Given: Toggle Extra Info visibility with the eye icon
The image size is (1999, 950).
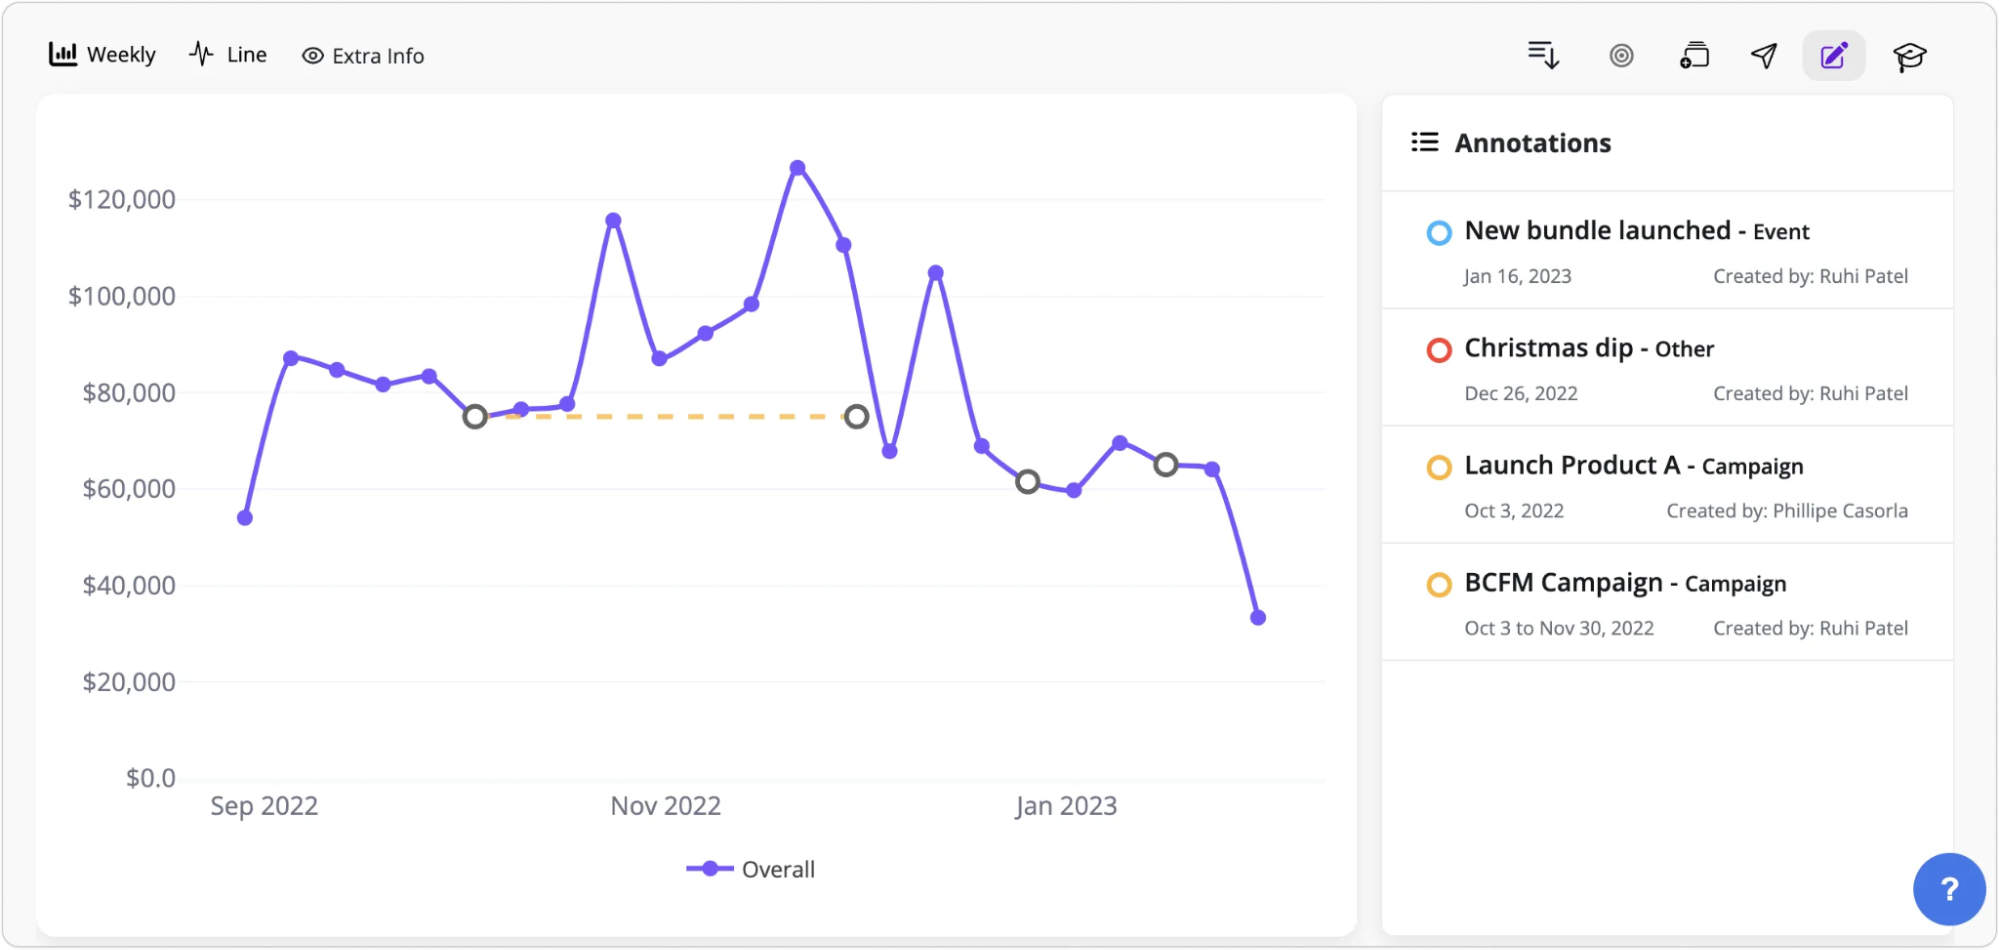Looking at the screenshot, I should [x=312, y=55].
